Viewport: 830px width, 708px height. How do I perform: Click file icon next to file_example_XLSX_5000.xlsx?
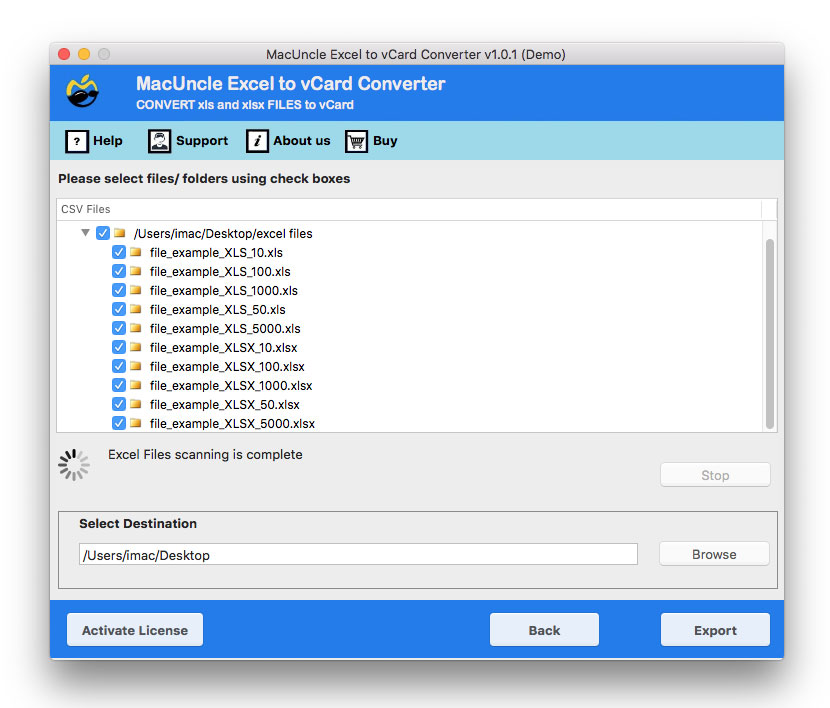pyautogui.click(x=135, y=423)
